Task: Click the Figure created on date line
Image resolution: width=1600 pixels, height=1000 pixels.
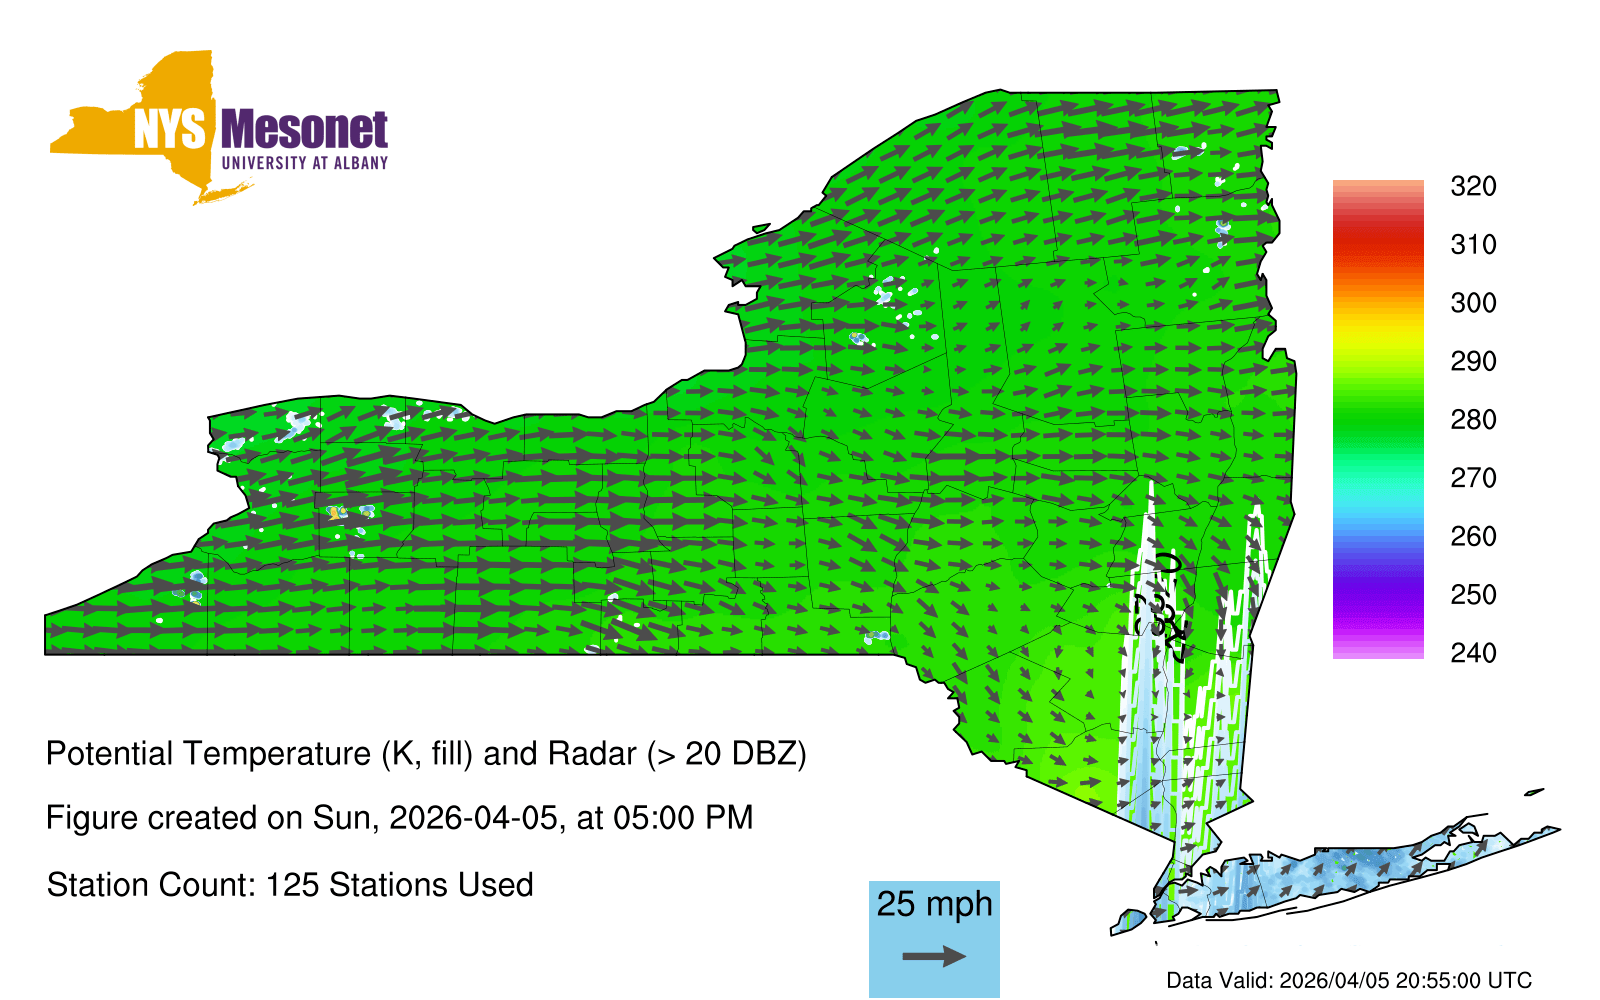Action: [399, 818]
